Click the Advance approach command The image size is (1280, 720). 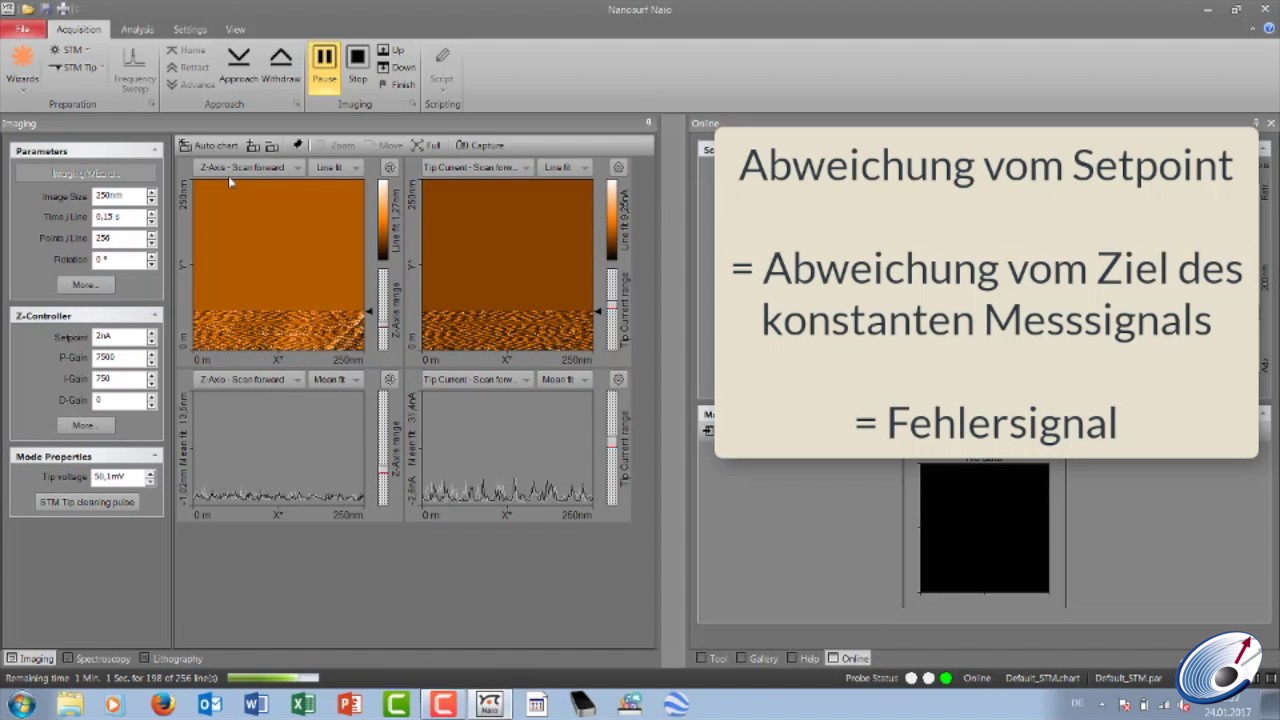190,85
